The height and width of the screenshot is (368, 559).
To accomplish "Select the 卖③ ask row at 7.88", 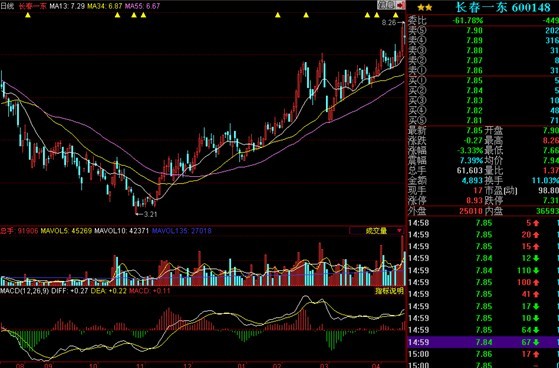I will (483, 50).
